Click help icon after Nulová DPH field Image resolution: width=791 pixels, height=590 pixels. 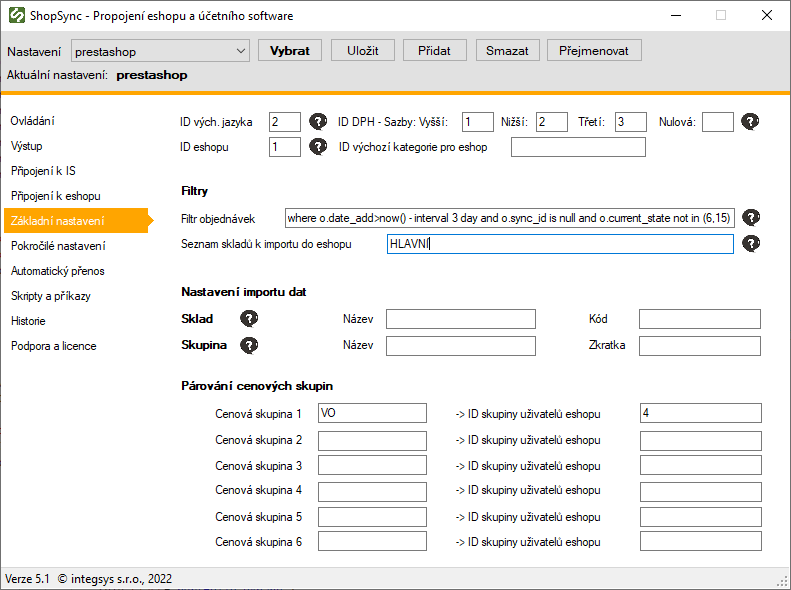(750, 122)
